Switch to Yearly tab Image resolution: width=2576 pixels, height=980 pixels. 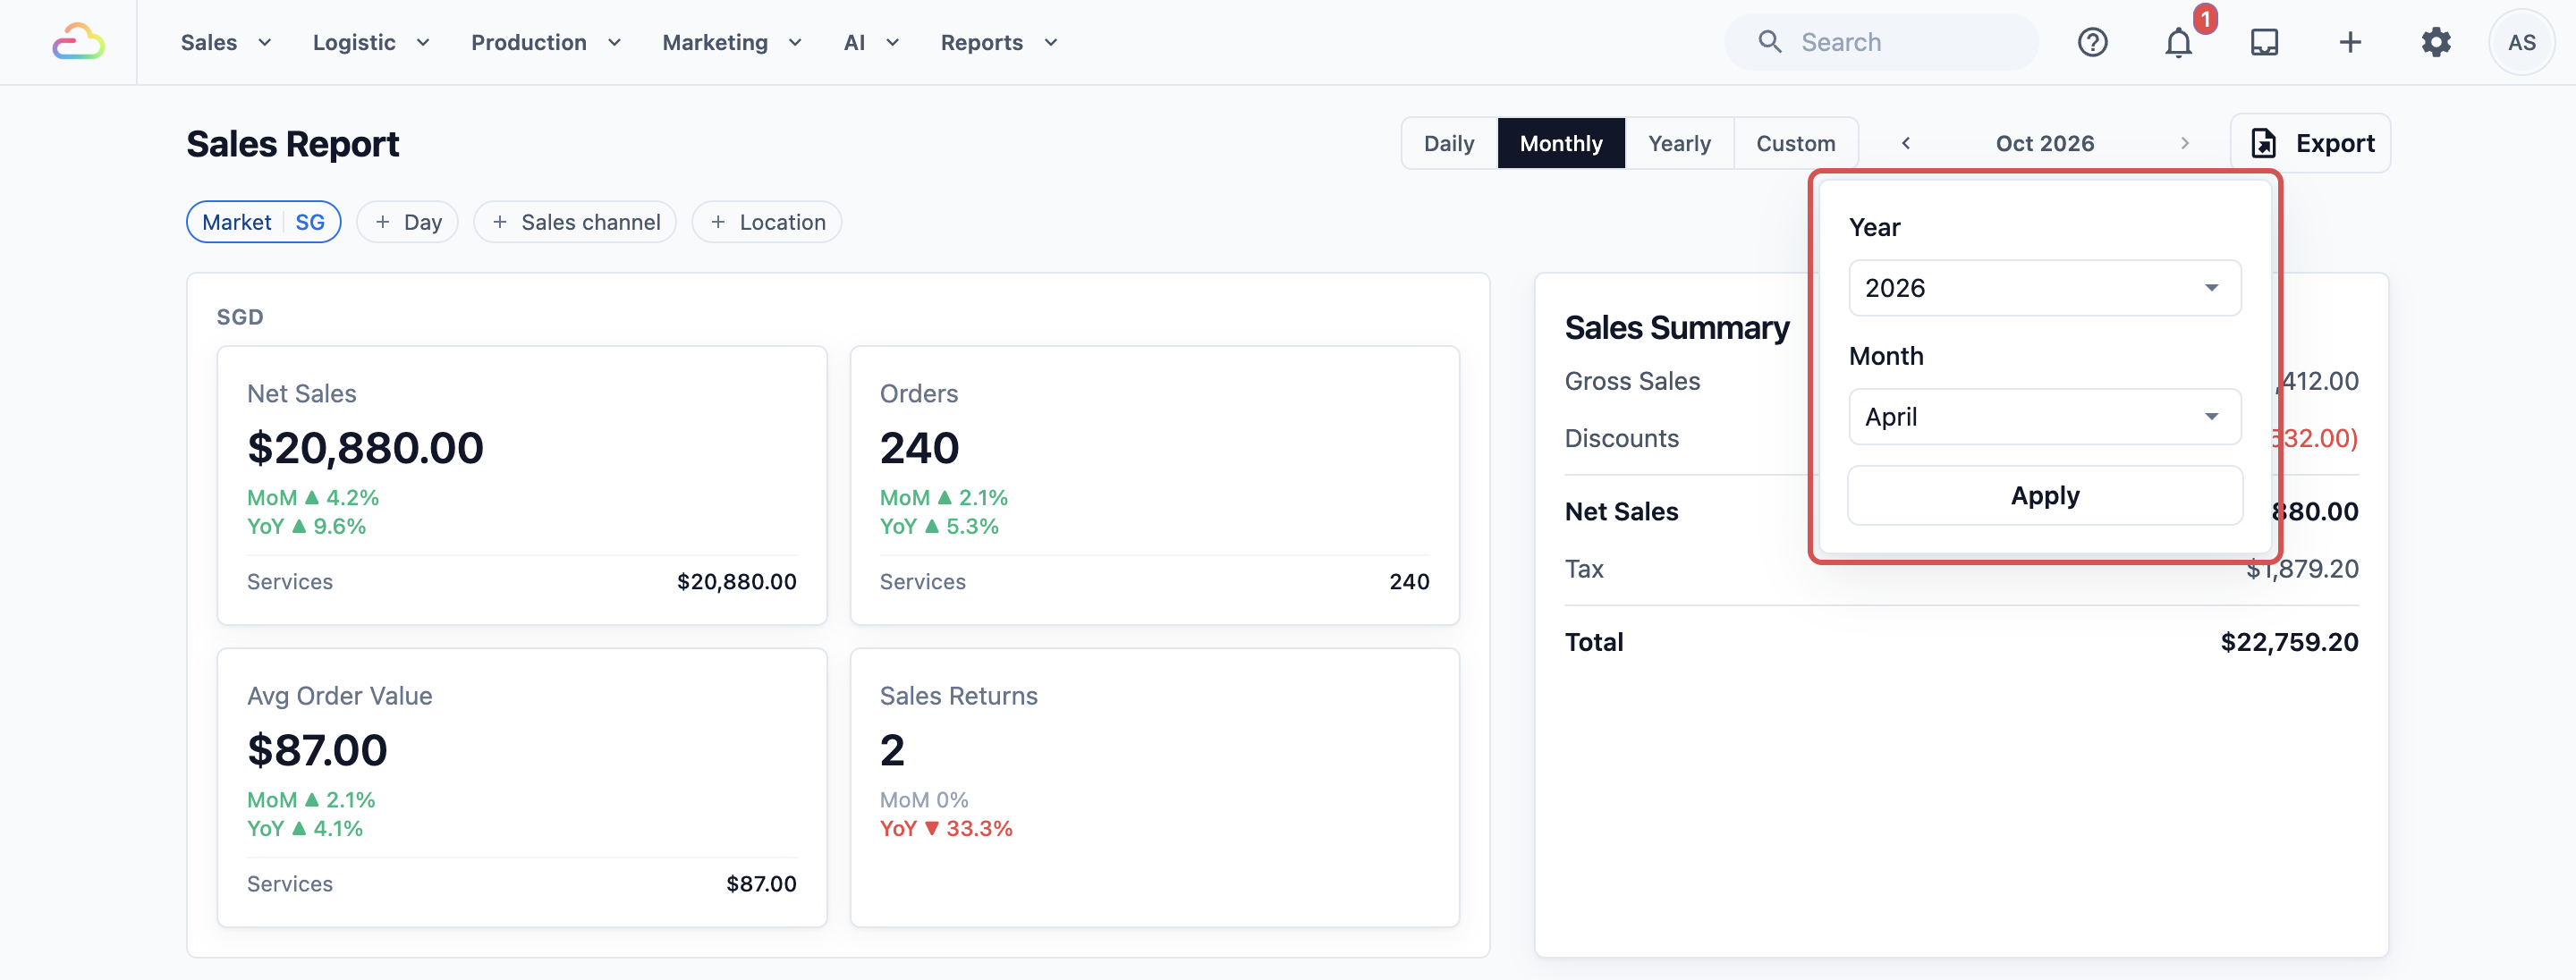tap(1679, 143)
